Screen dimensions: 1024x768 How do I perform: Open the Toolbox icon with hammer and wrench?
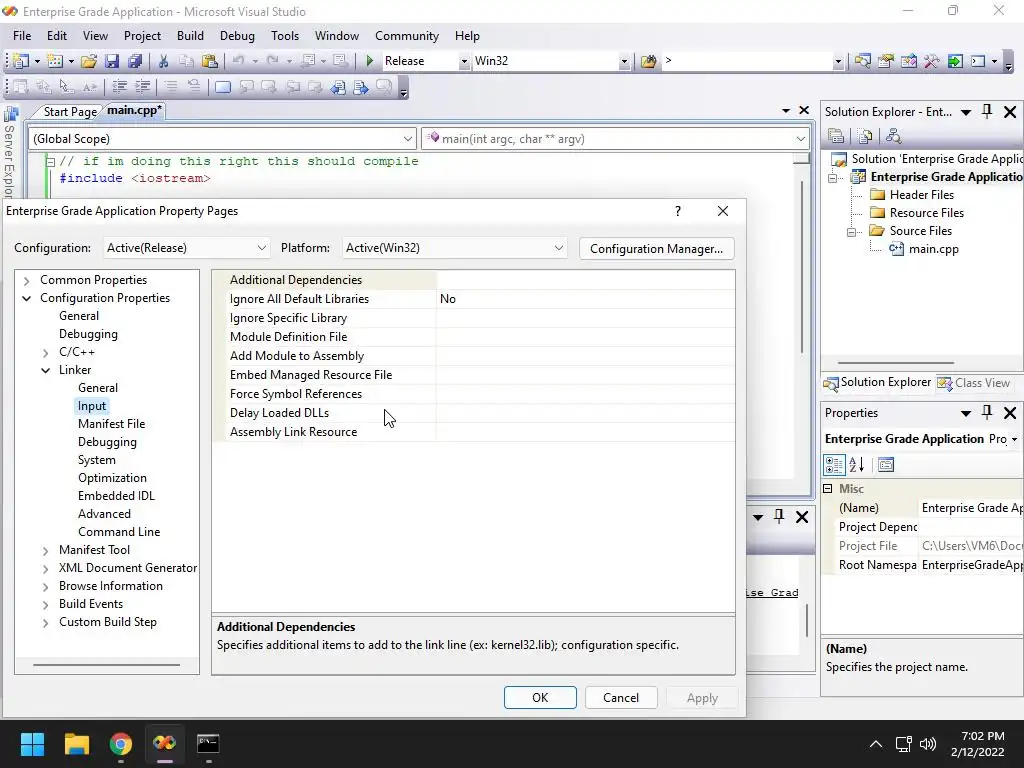932,61
